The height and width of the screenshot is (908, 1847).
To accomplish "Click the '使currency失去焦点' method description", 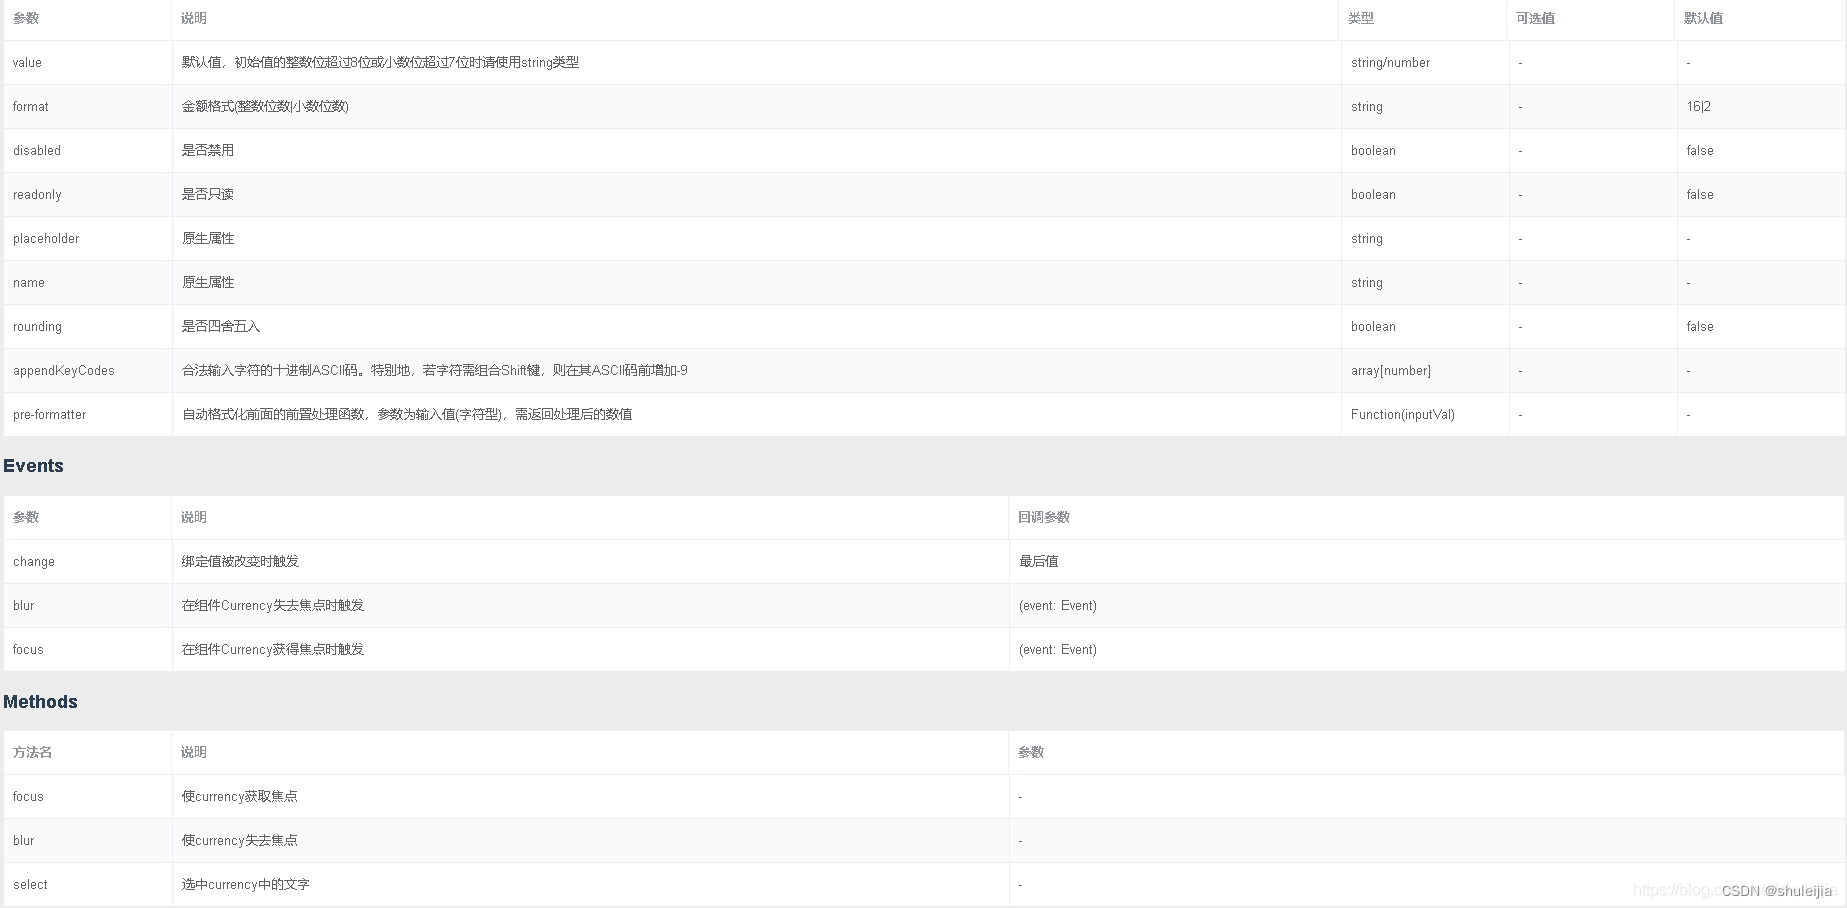I will pyautogui.click(x=239, y=840).
